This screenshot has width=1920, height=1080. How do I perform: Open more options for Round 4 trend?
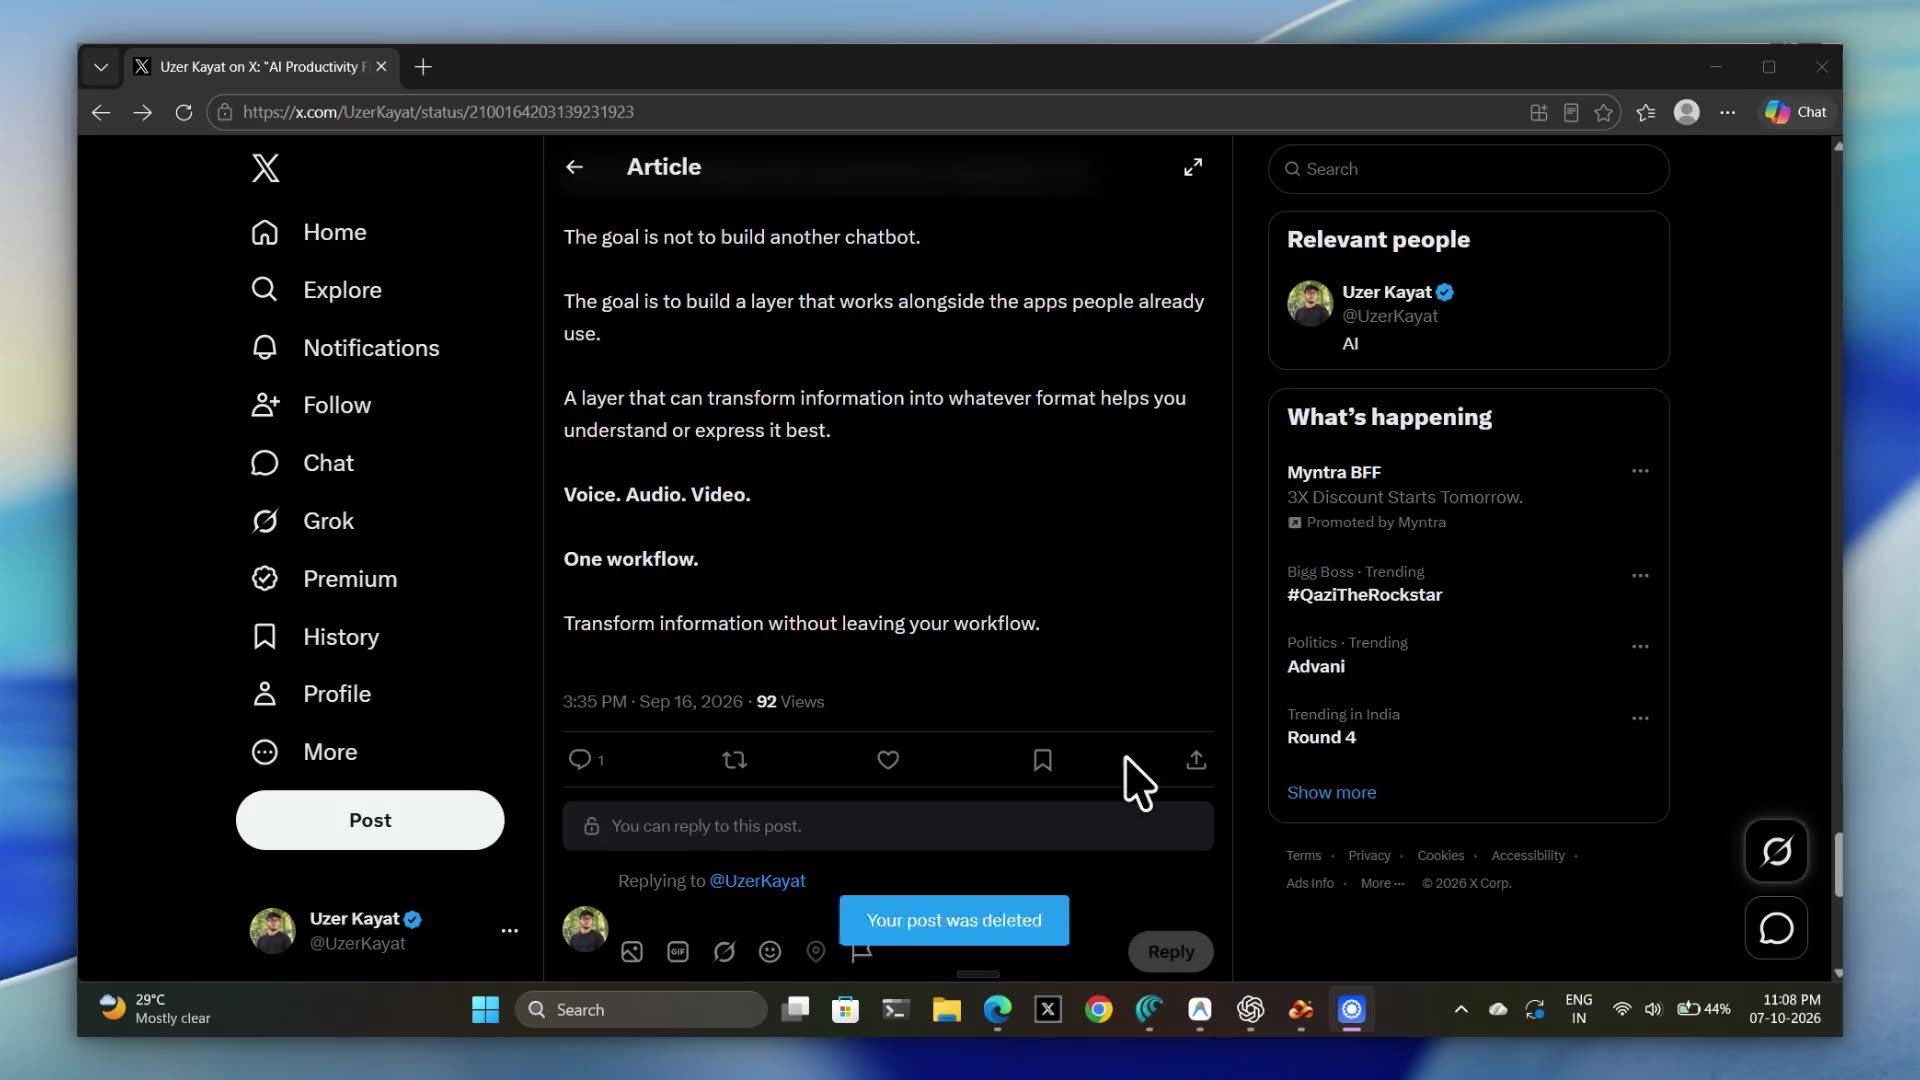(x=1640, y=718)
